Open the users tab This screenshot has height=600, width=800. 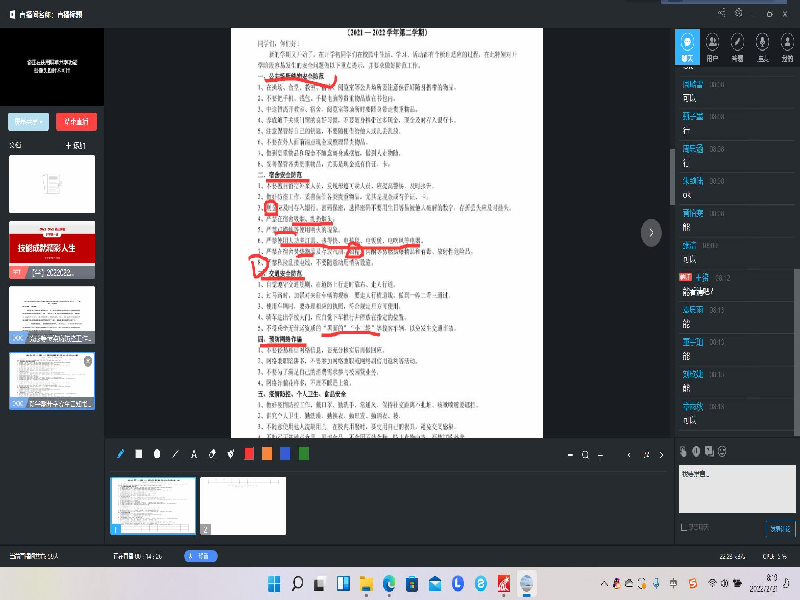[x=712, y=46]
